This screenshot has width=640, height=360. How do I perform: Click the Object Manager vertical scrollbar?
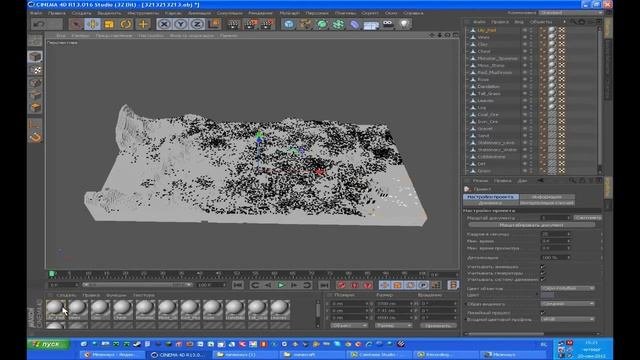coord(600,98)
